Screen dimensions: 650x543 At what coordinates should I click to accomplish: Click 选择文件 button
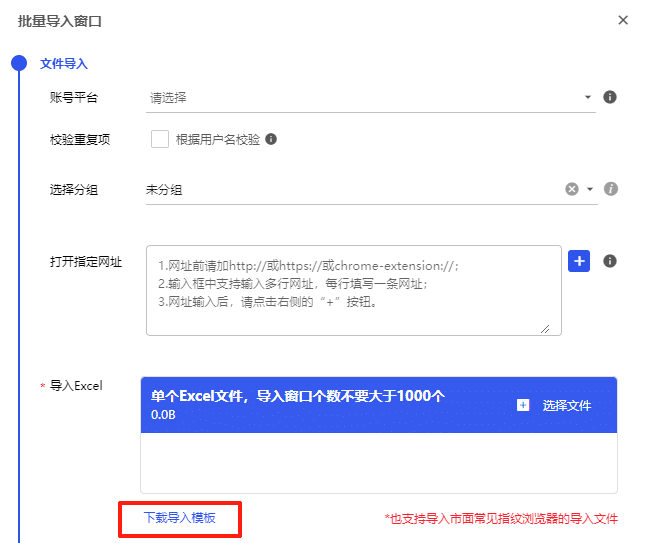coord(566,405)
